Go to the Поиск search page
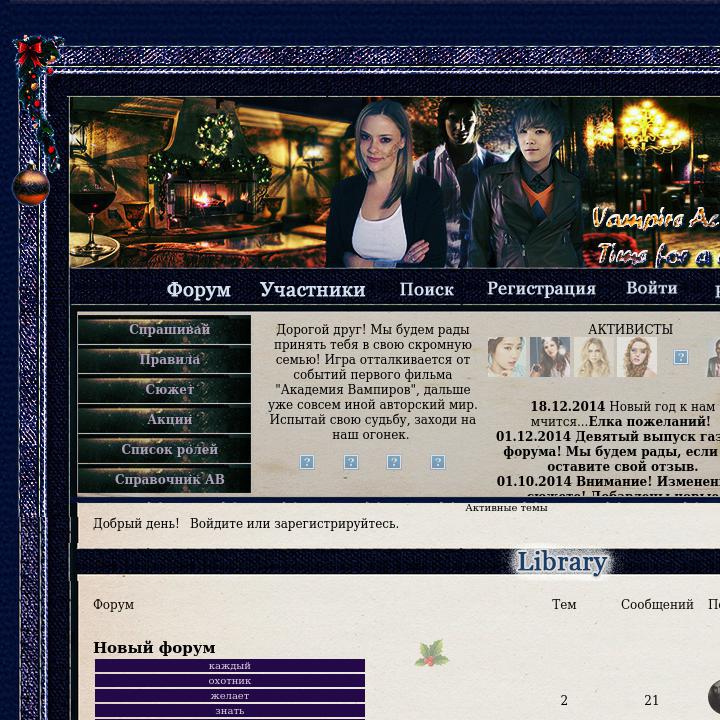 pos(427,289)
